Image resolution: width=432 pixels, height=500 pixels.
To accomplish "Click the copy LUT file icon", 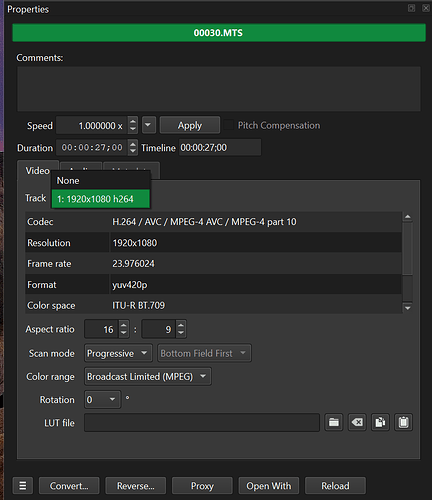I will point(380,422).
